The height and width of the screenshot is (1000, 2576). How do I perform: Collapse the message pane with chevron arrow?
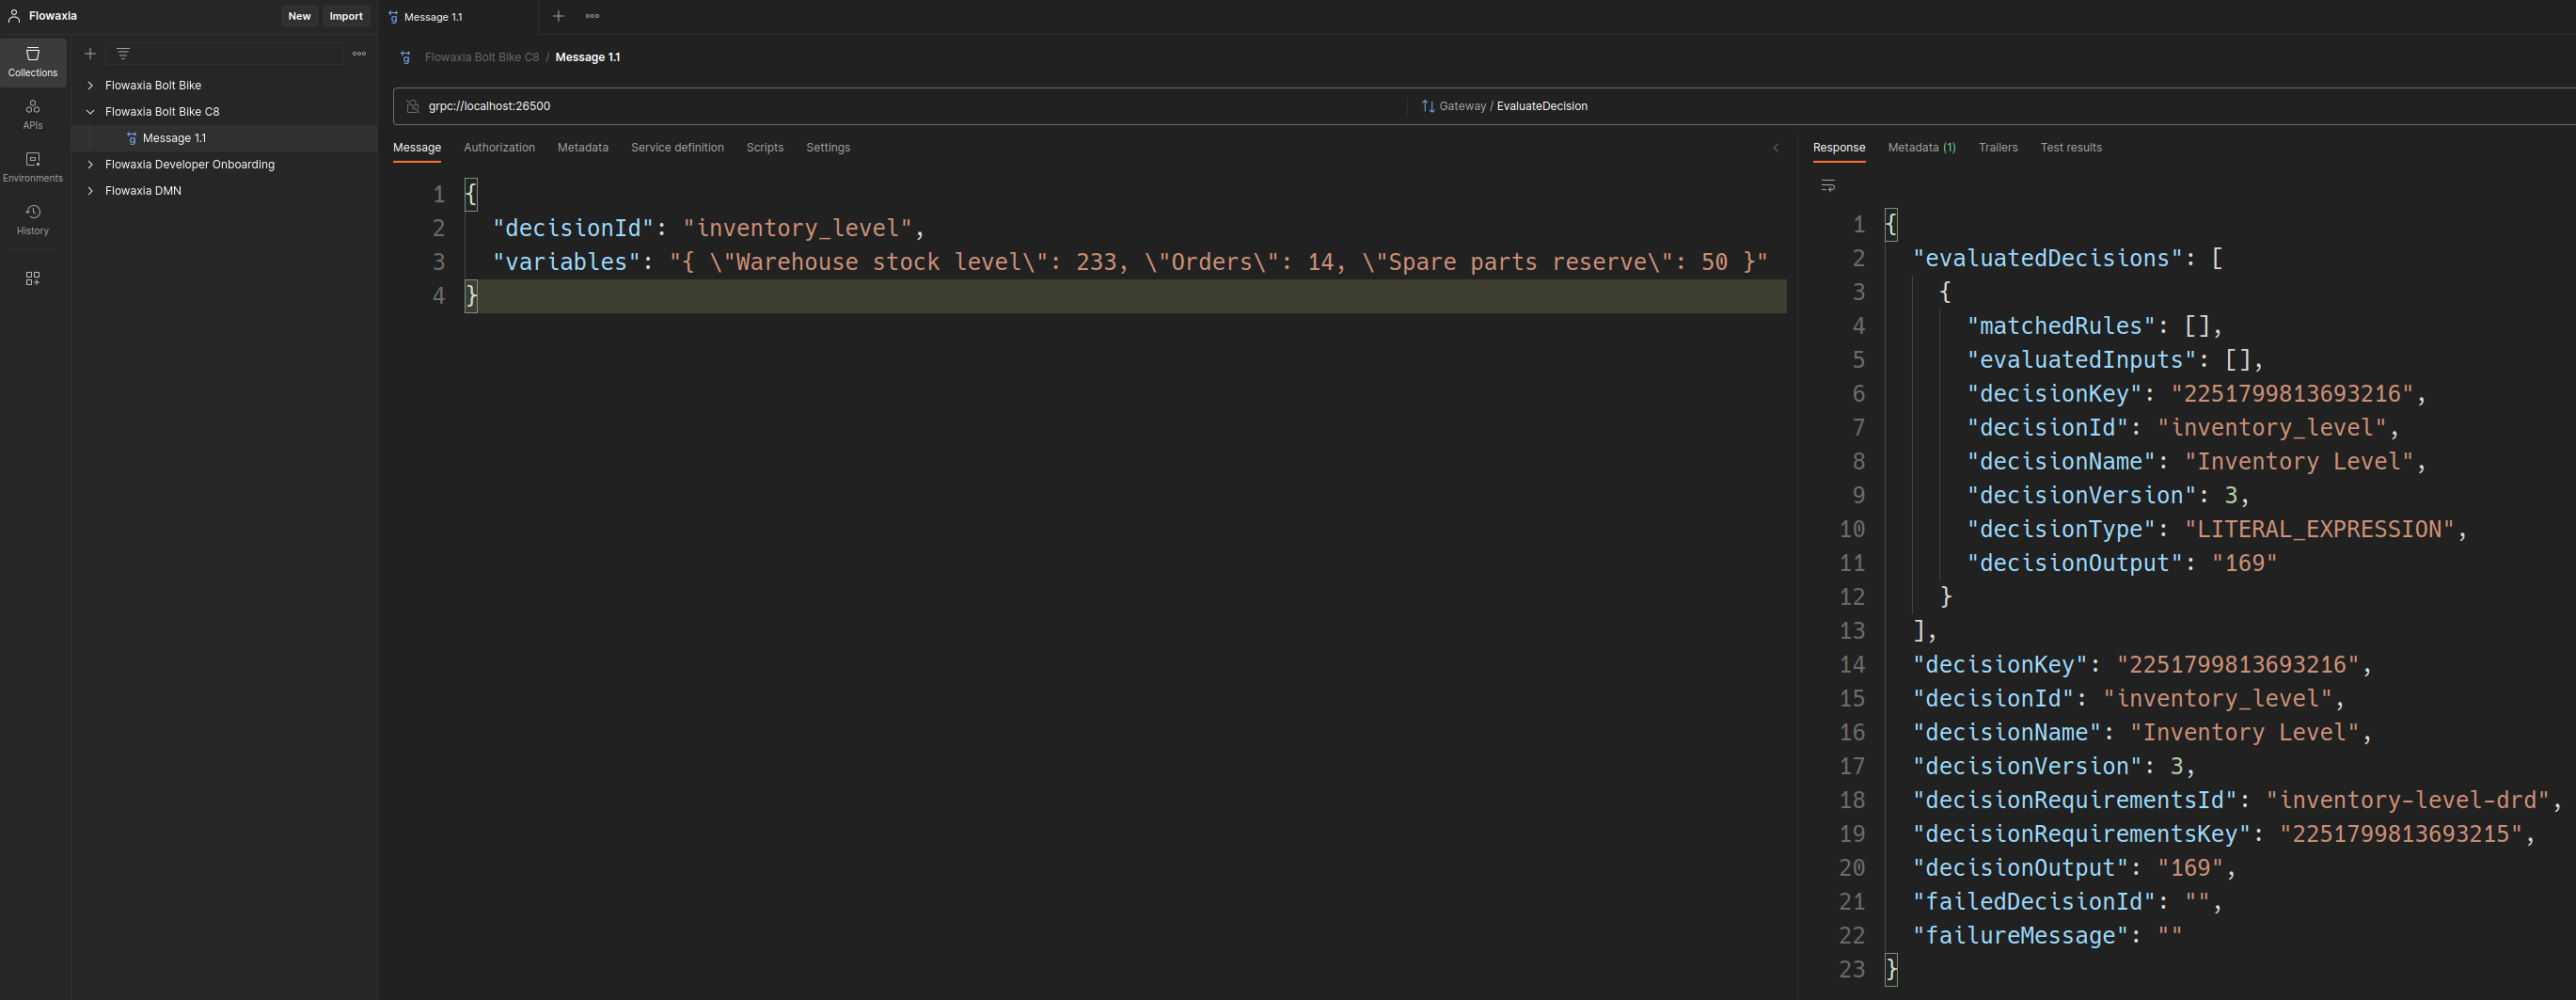[x=1776, y=148]
